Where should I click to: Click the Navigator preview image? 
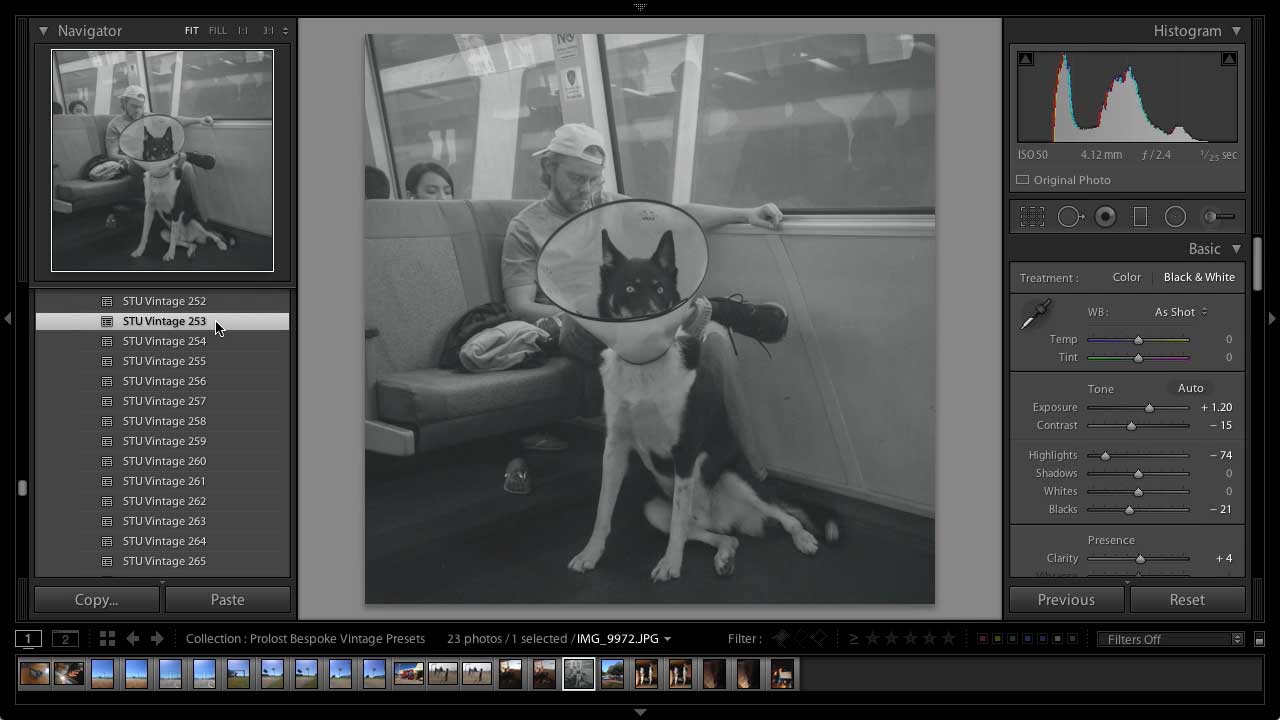[x=162, y=160]
